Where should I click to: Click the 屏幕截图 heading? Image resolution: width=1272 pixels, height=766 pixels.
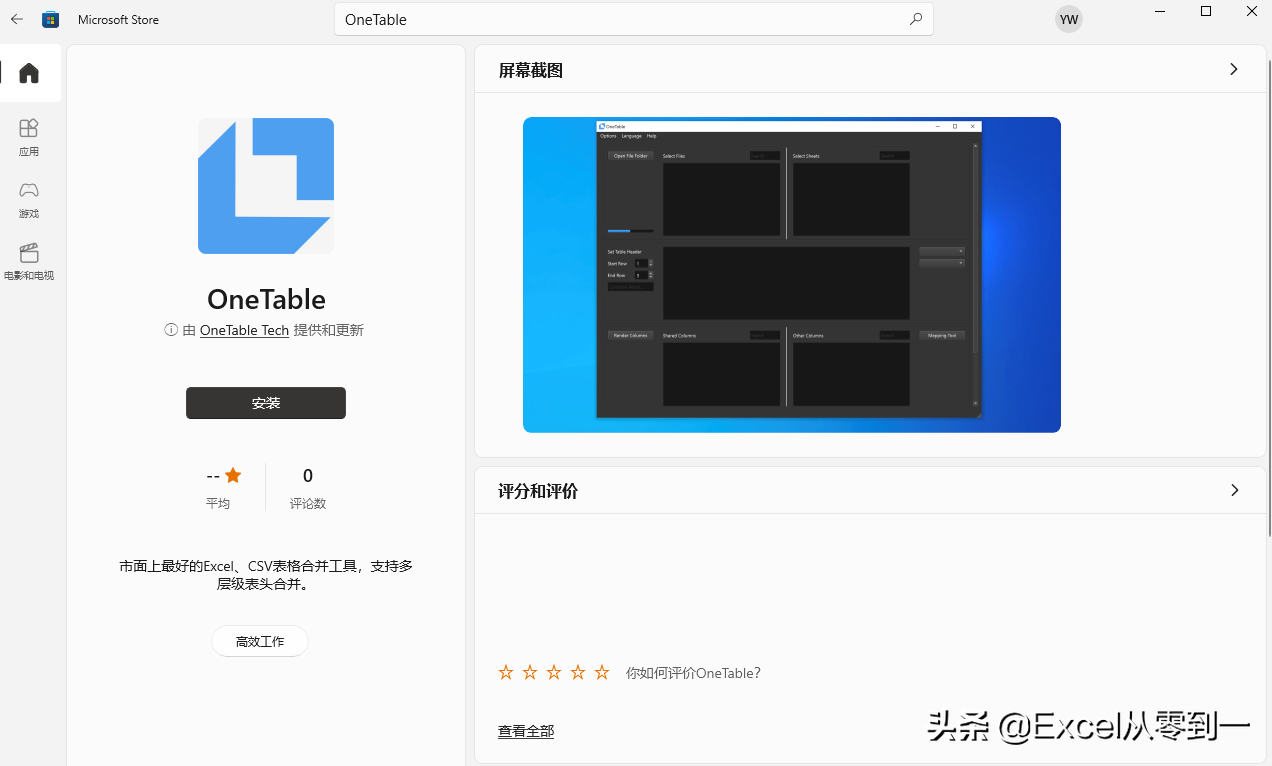(x=531, y=71)
